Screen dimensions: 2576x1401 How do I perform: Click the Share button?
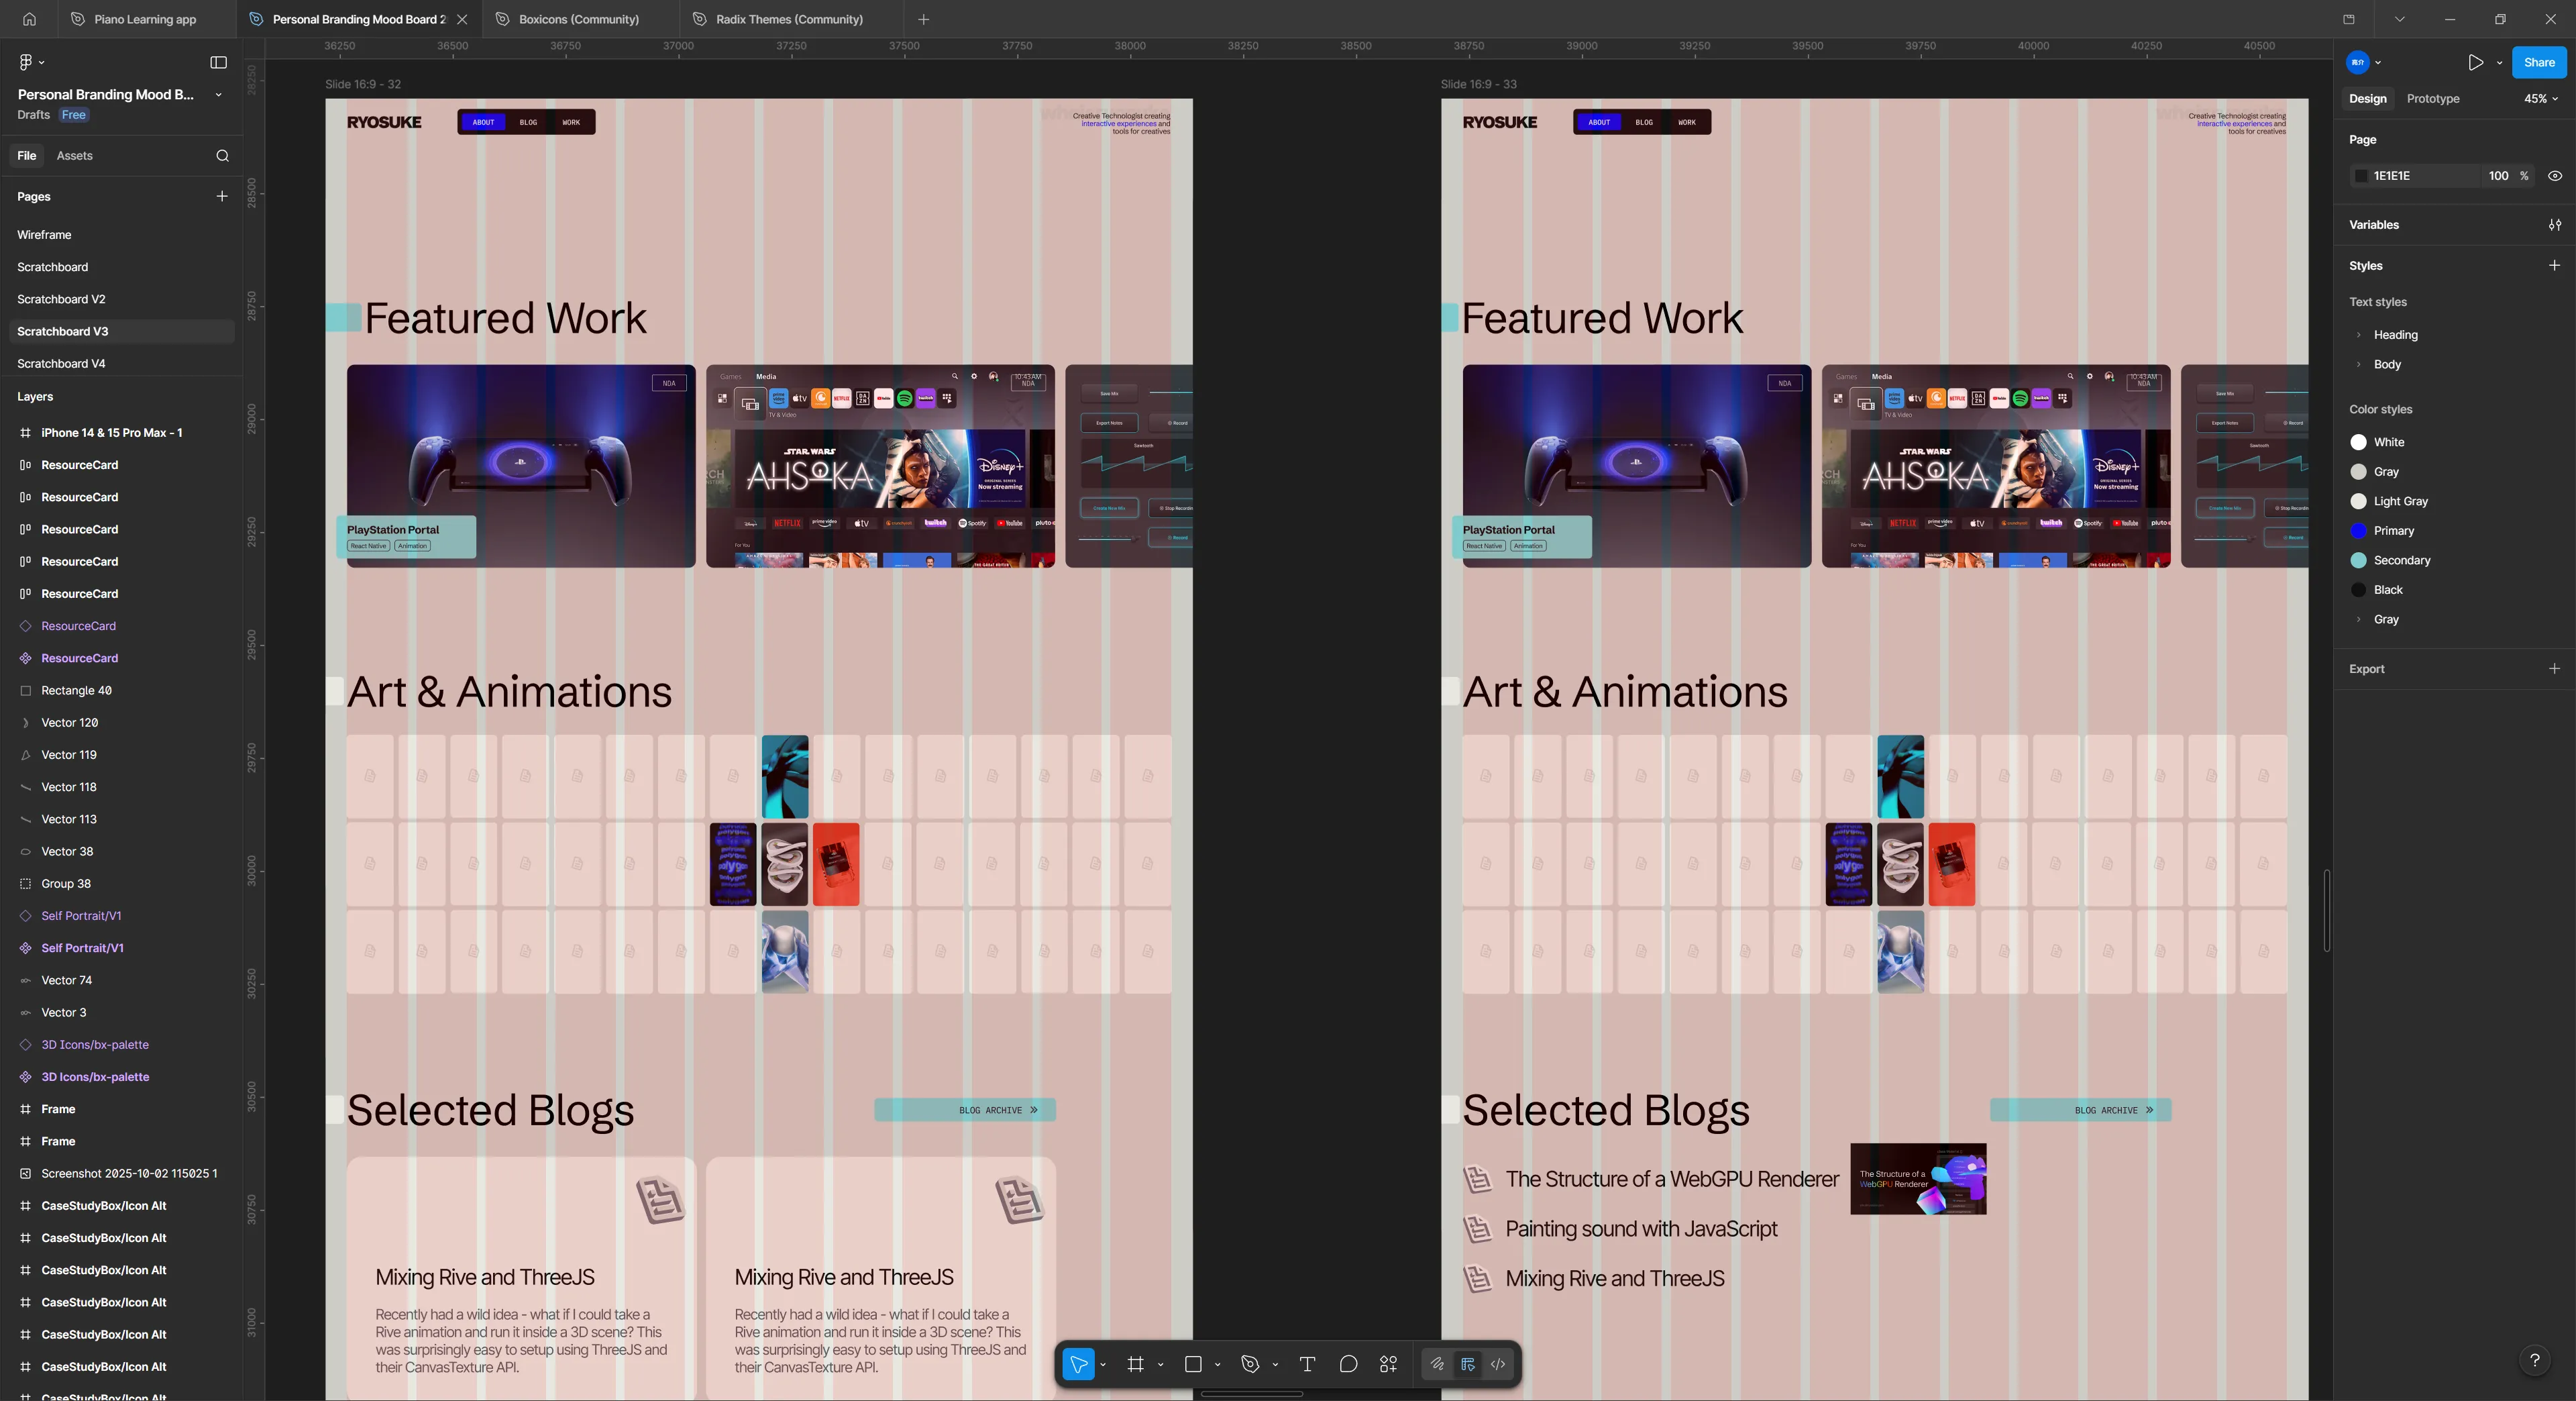(2539, 62)
